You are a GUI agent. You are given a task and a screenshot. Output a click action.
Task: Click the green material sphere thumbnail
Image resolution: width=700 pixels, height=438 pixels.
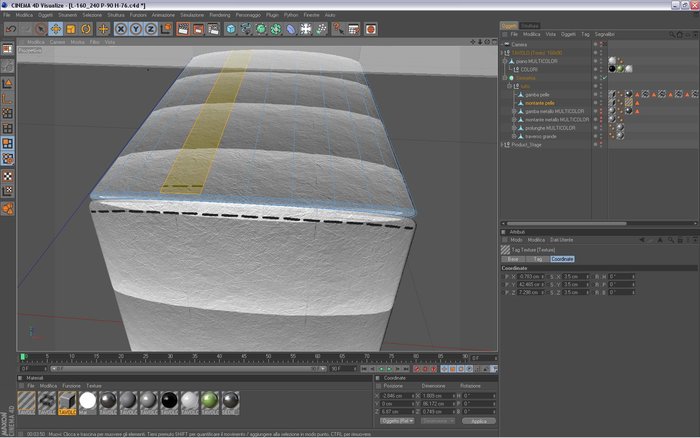pyautogui.click(x=210, y=401)
